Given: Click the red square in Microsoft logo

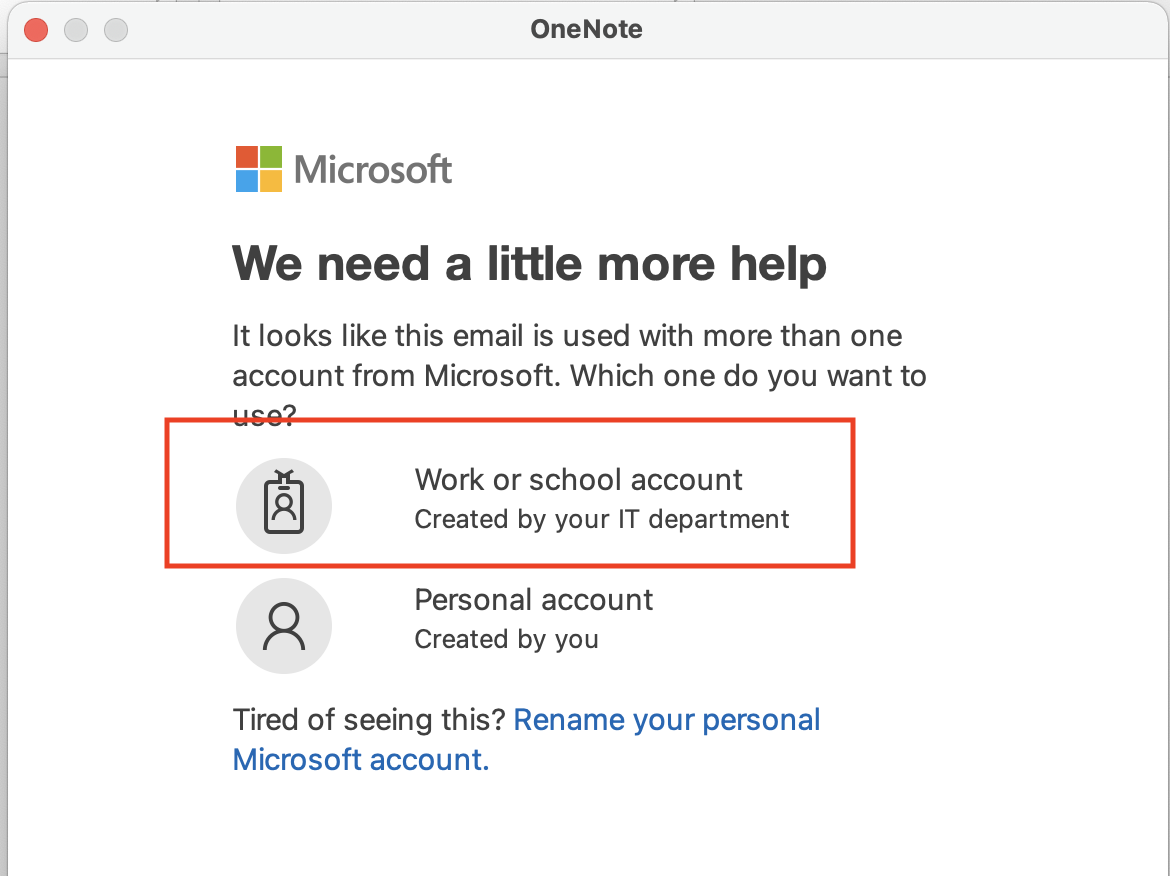Looking at the screenshot, I should [247, 157].
